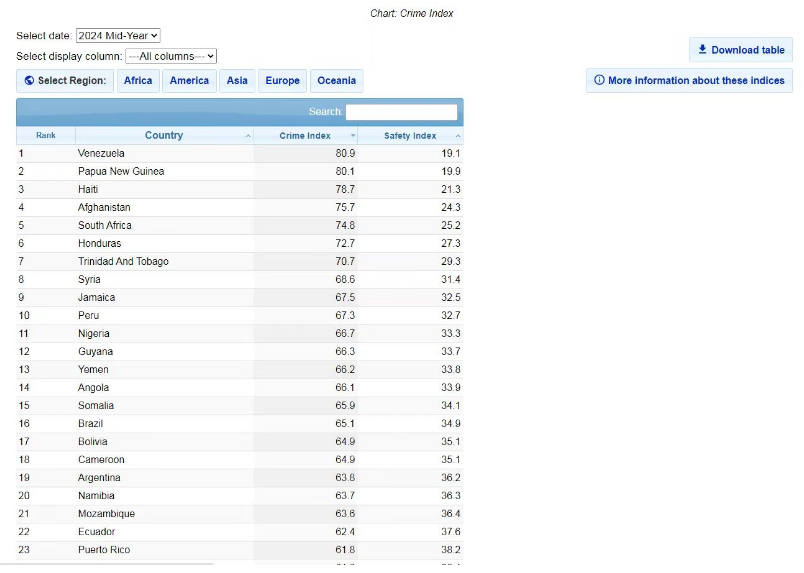Filter table by America region
This screenshot has height=573, width=804.
click(x=189, y=81)
